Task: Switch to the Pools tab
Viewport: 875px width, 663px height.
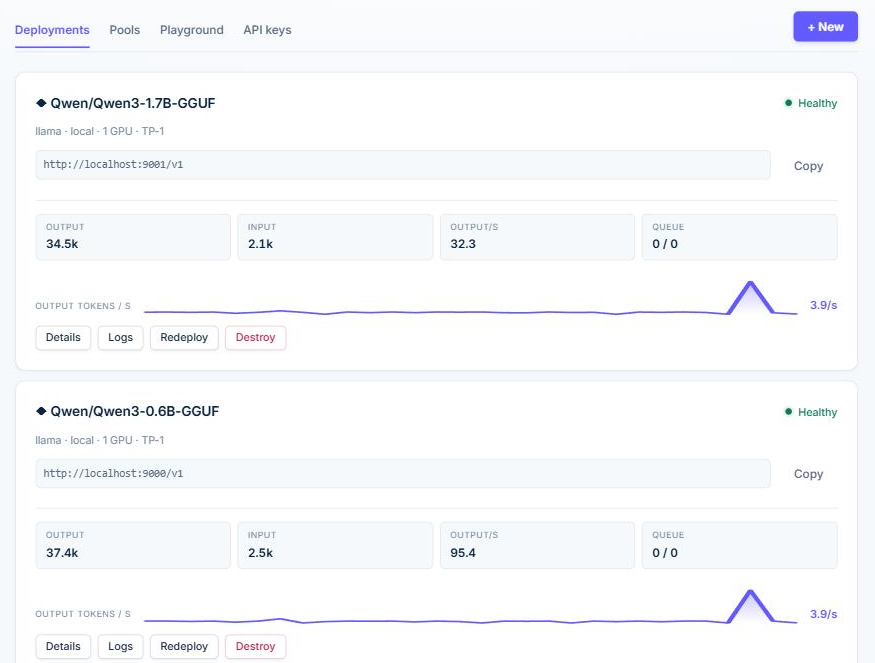Action: tap(124, 30)
